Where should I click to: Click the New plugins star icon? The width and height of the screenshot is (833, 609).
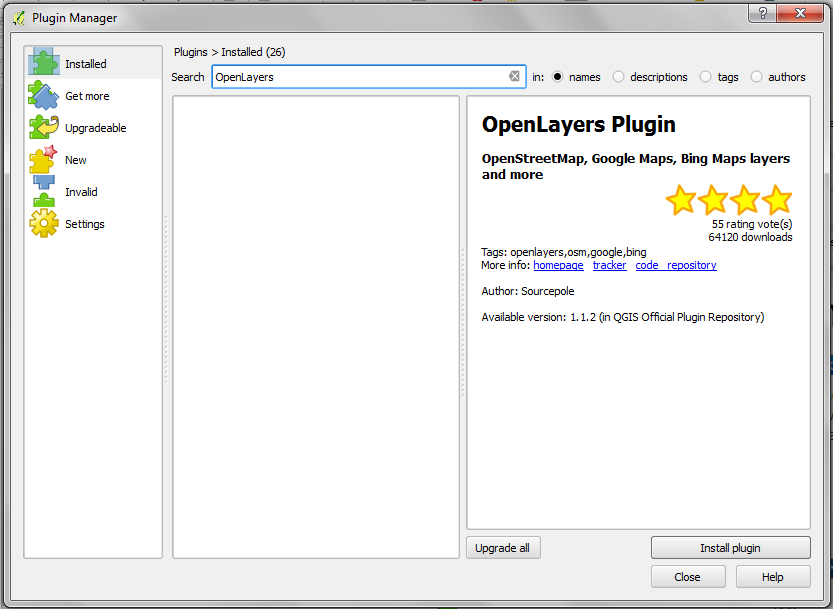point(44,159)
